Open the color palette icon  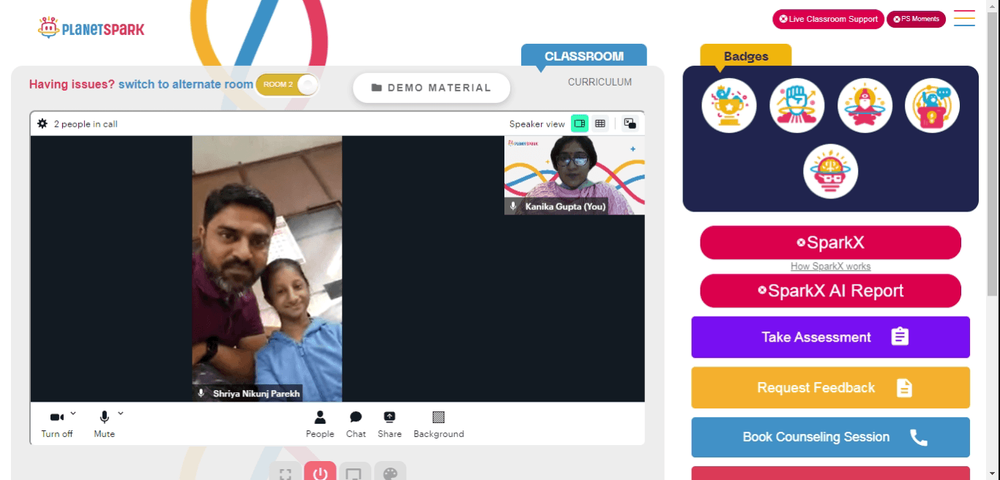pyautogui.click(x=390, y=472)
